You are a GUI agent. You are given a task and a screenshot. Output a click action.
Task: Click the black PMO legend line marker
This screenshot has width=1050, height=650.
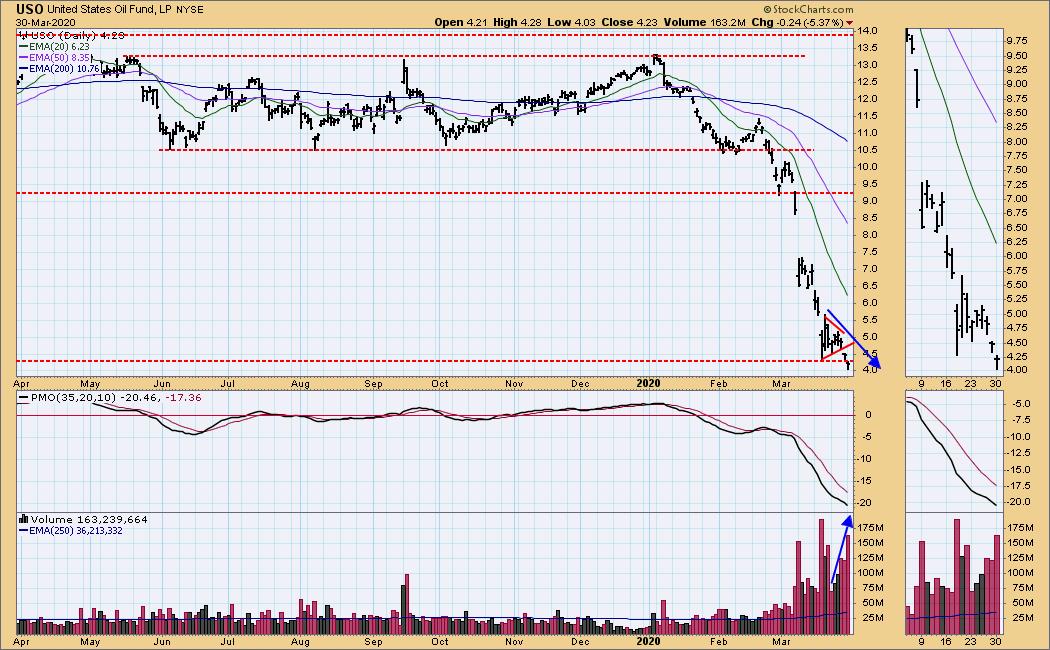23,398
